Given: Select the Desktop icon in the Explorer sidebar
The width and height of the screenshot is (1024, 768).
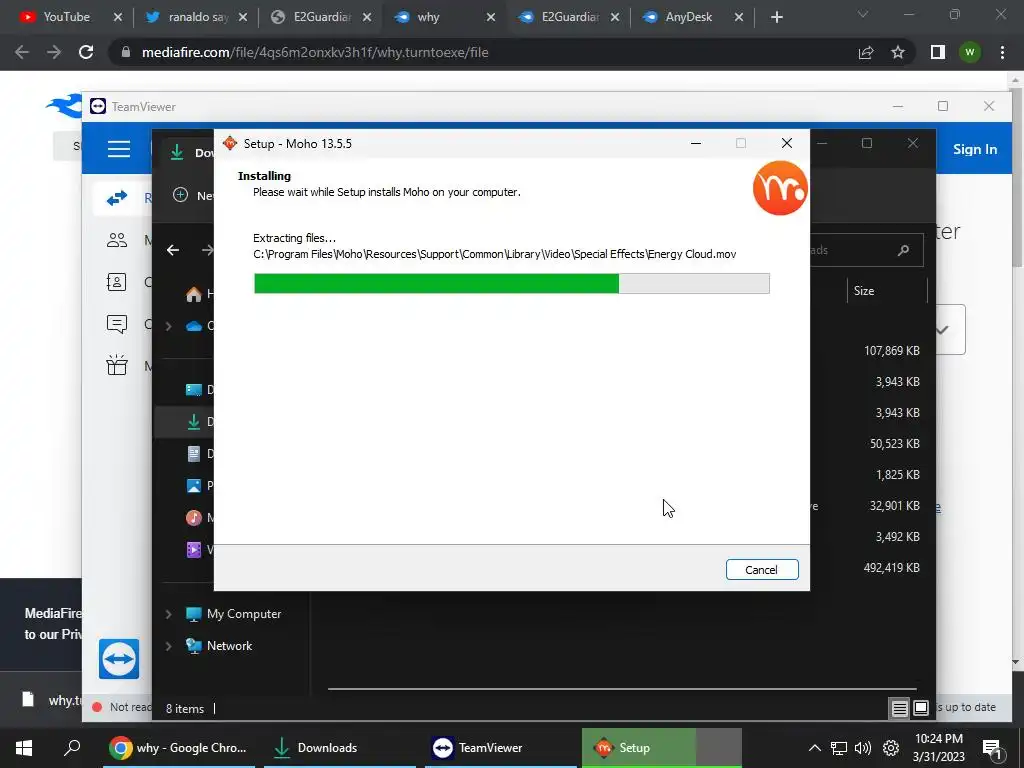Looking at the screenshot, I should tap(194, 390).
